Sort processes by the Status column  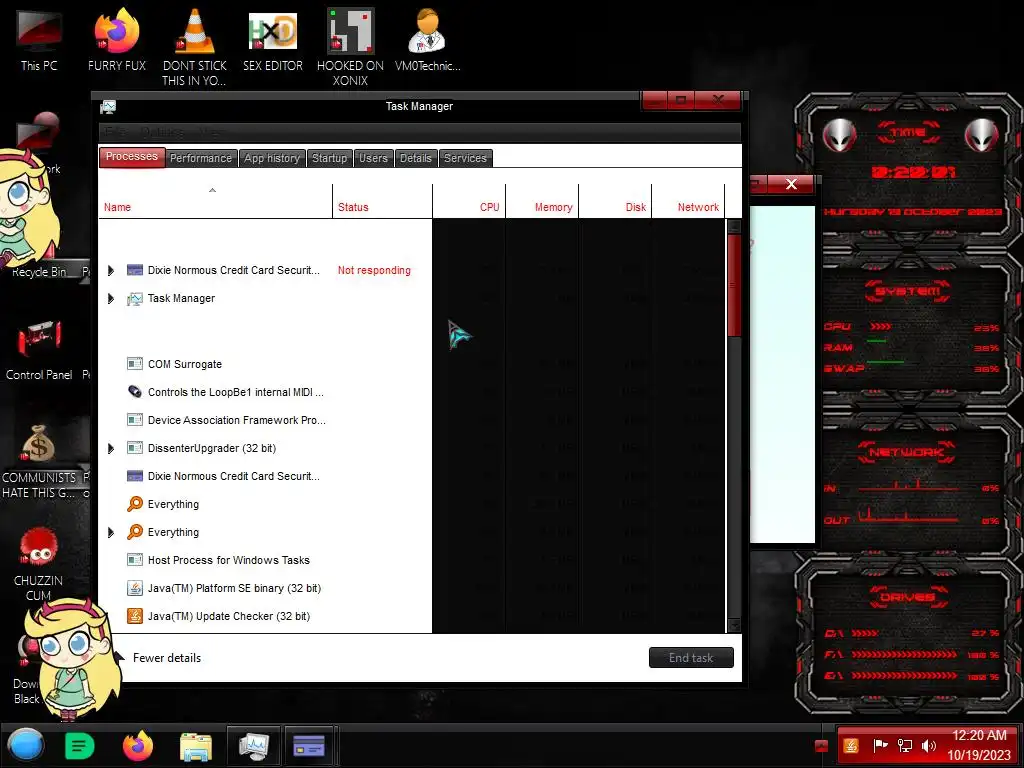(x=382, y=200)
